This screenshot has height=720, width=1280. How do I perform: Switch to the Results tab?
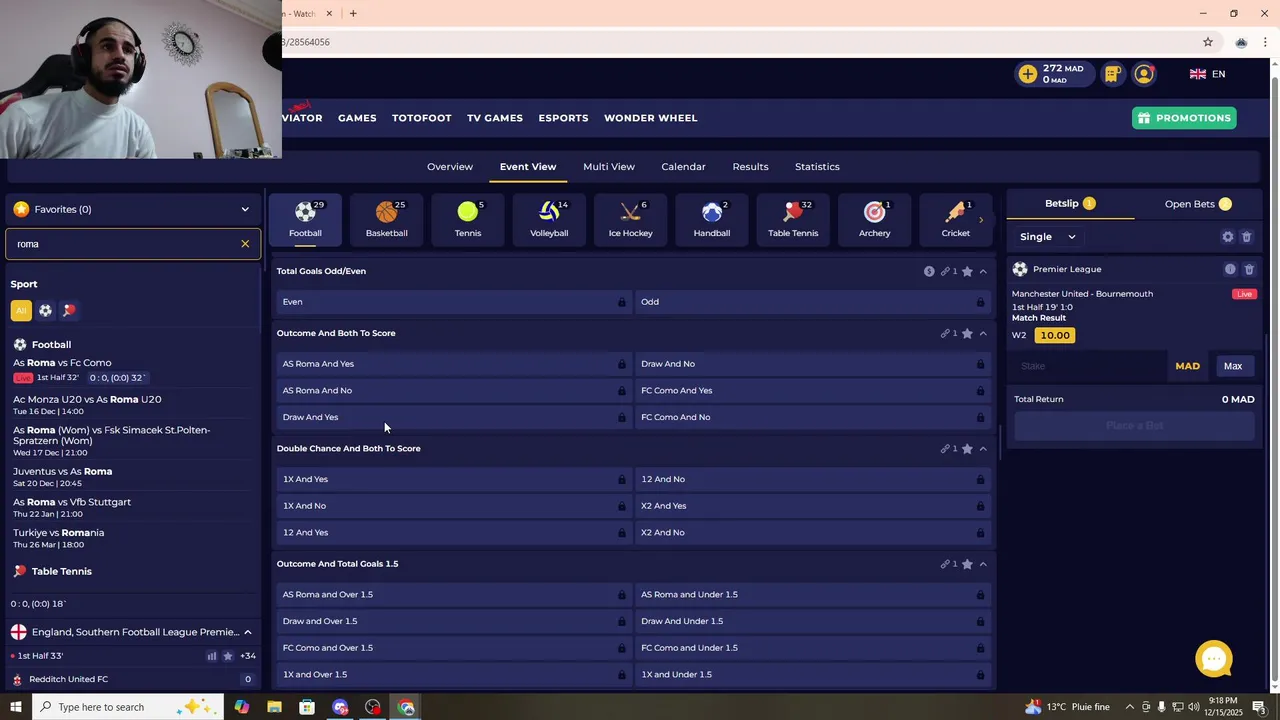tap(750, 167)
